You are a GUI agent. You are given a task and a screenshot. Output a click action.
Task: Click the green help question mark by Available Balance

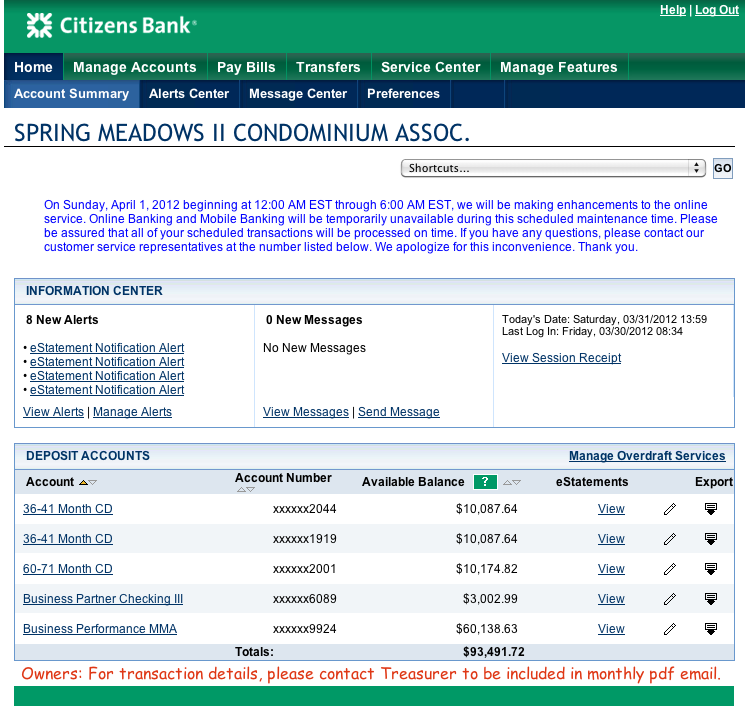[x=485, y=482]
